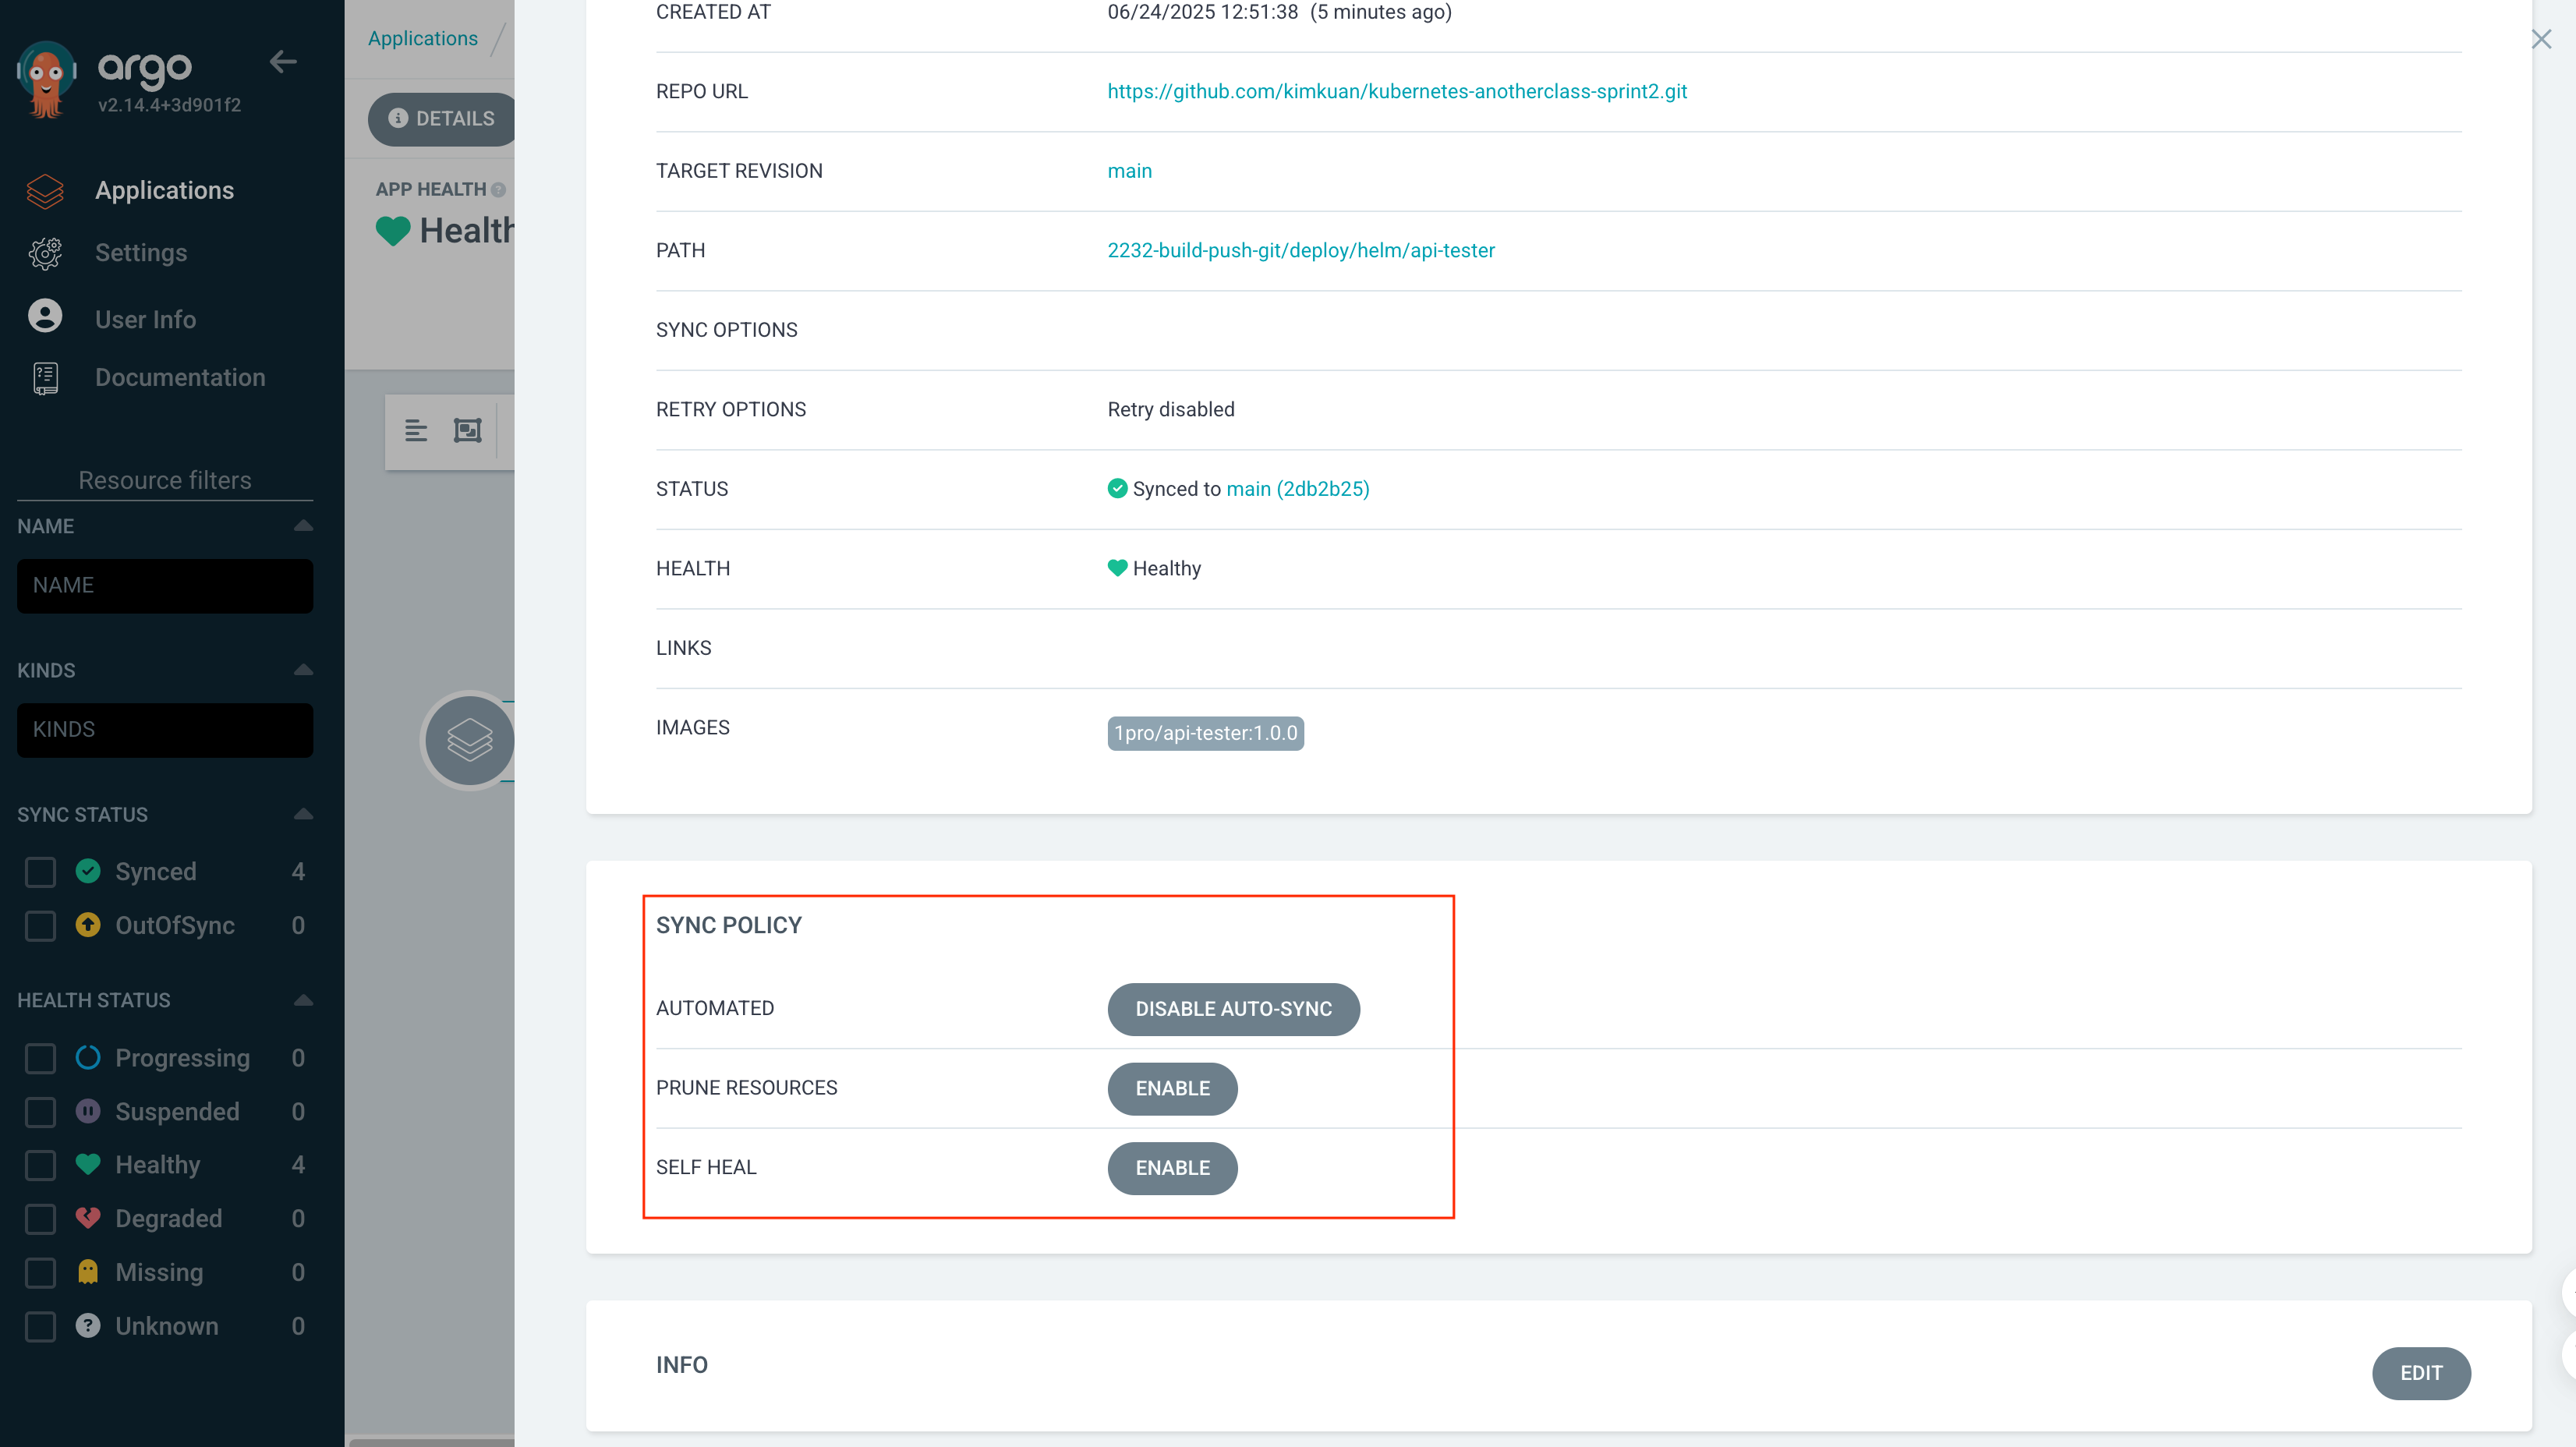Viewport: 2576px width, 1447px height.
Task: Collapse the HEALTH STATUS filter section
Action: pyautogui.click(x=303, y=1000)
